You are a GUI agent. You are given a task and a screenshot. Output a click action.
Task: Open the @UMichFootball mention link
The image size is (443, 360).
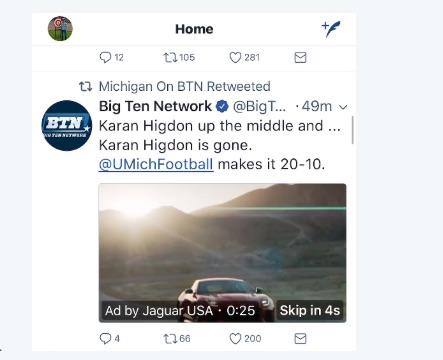pyautogui.click(x=156, y=164)
